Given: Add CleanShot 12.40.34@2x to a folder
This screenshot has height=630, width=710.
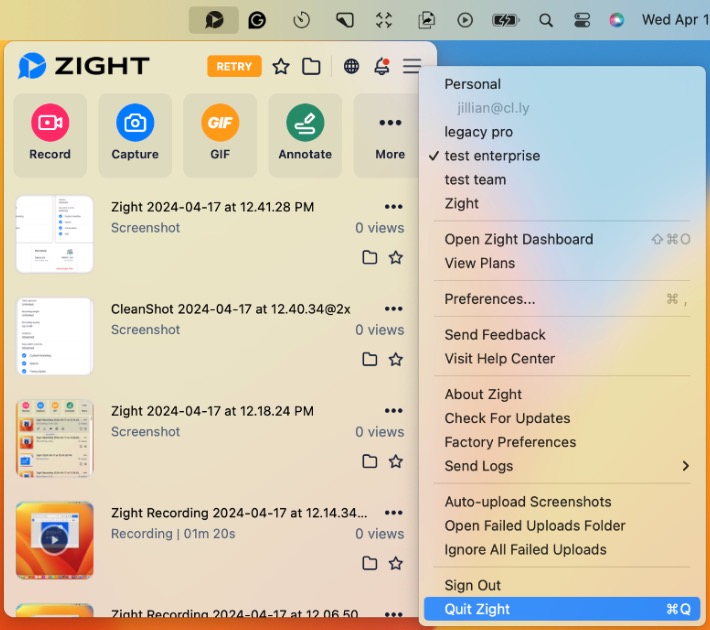Looking at the screenshot, I should point(369,359).
